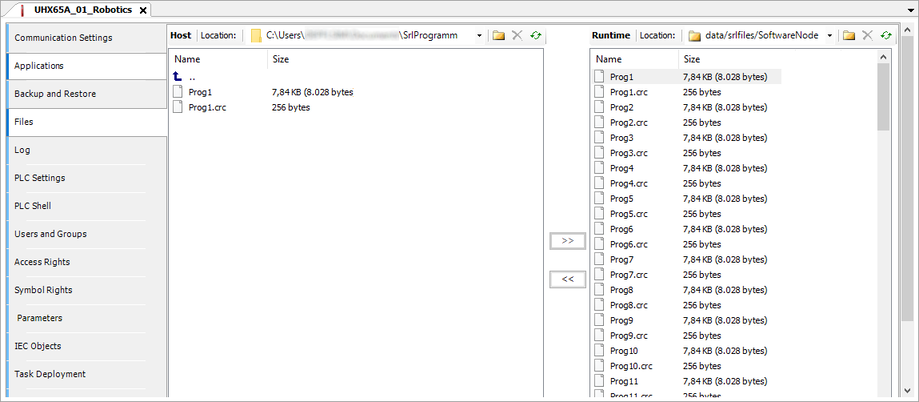Image resolution: width=919 pixels, height=402 pixels.
Task: Click the >> copy to runtime button
Action: pyautogui.click(x=567, y=241)
